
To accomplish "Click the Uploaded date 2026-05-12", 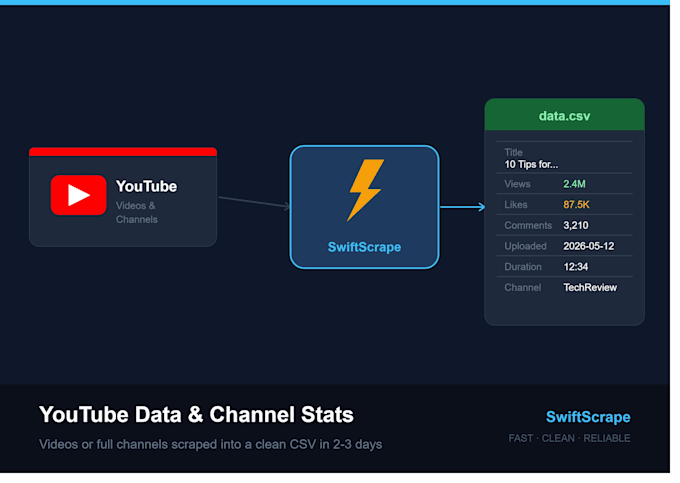I will click(588, 246).
